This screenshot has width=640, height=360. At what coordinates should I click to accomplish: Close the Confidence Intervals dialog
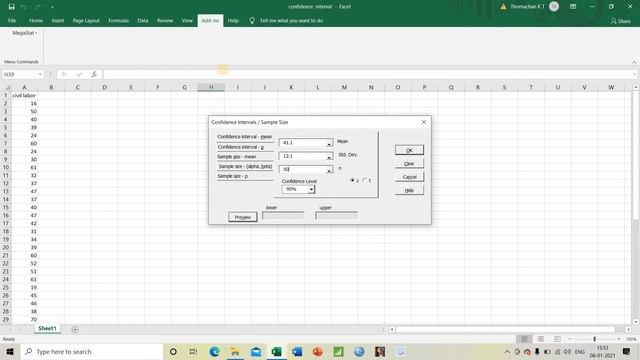coord(424,122)
